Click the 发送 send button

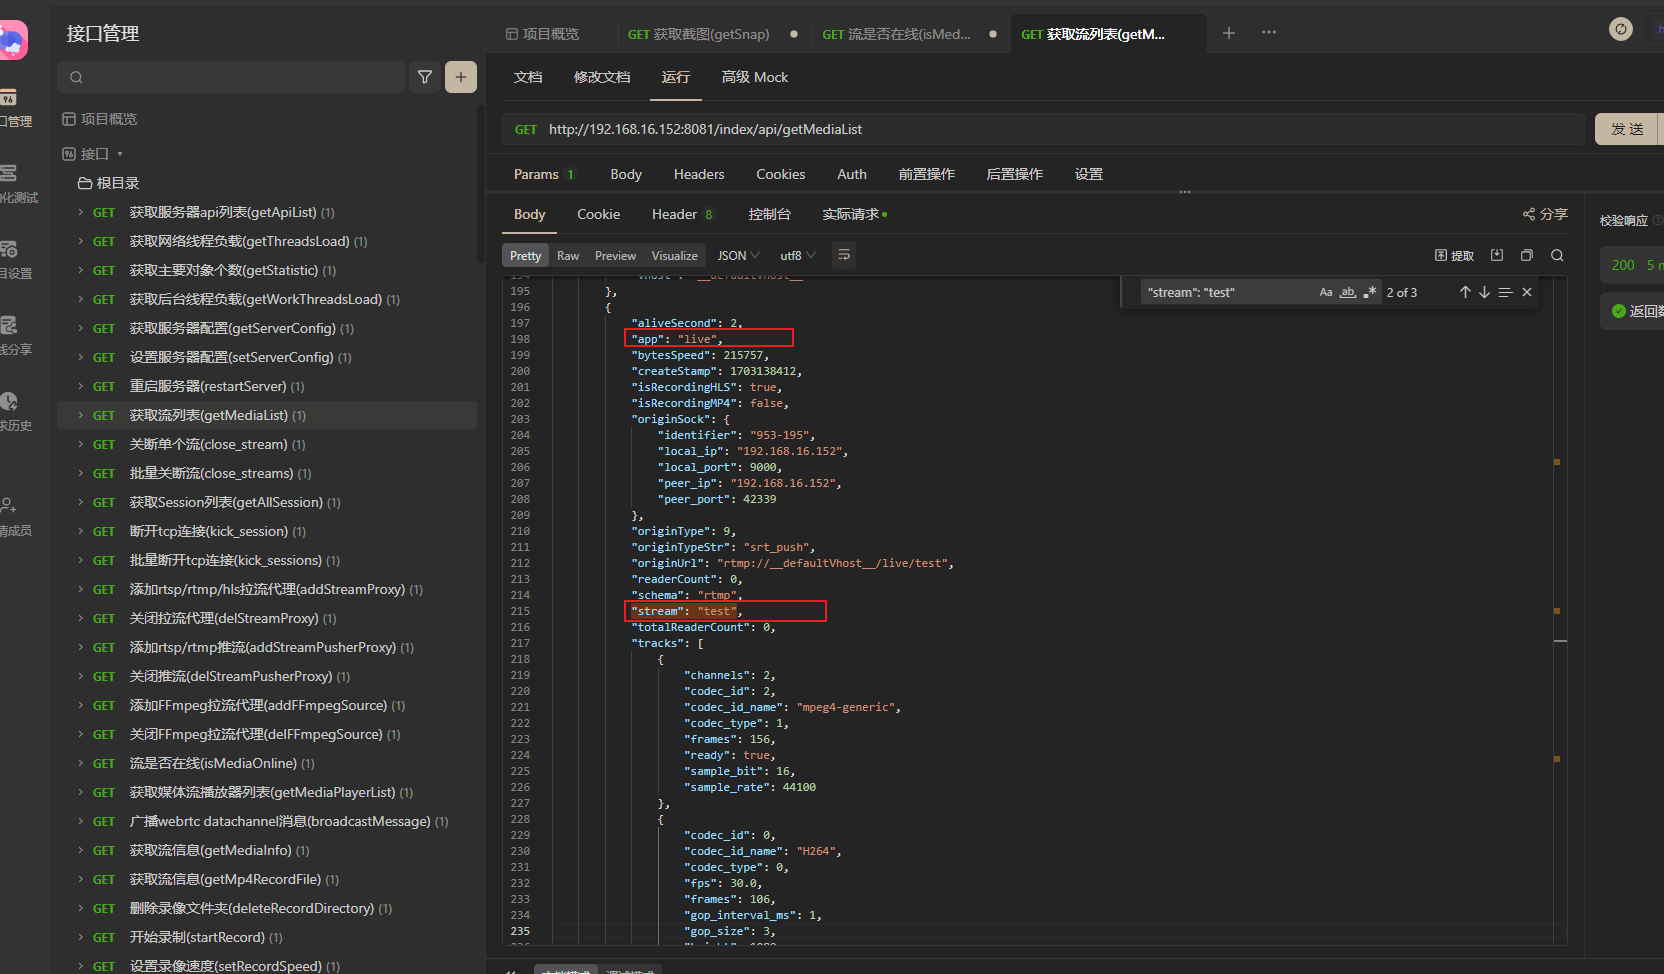coord(1627,129)
